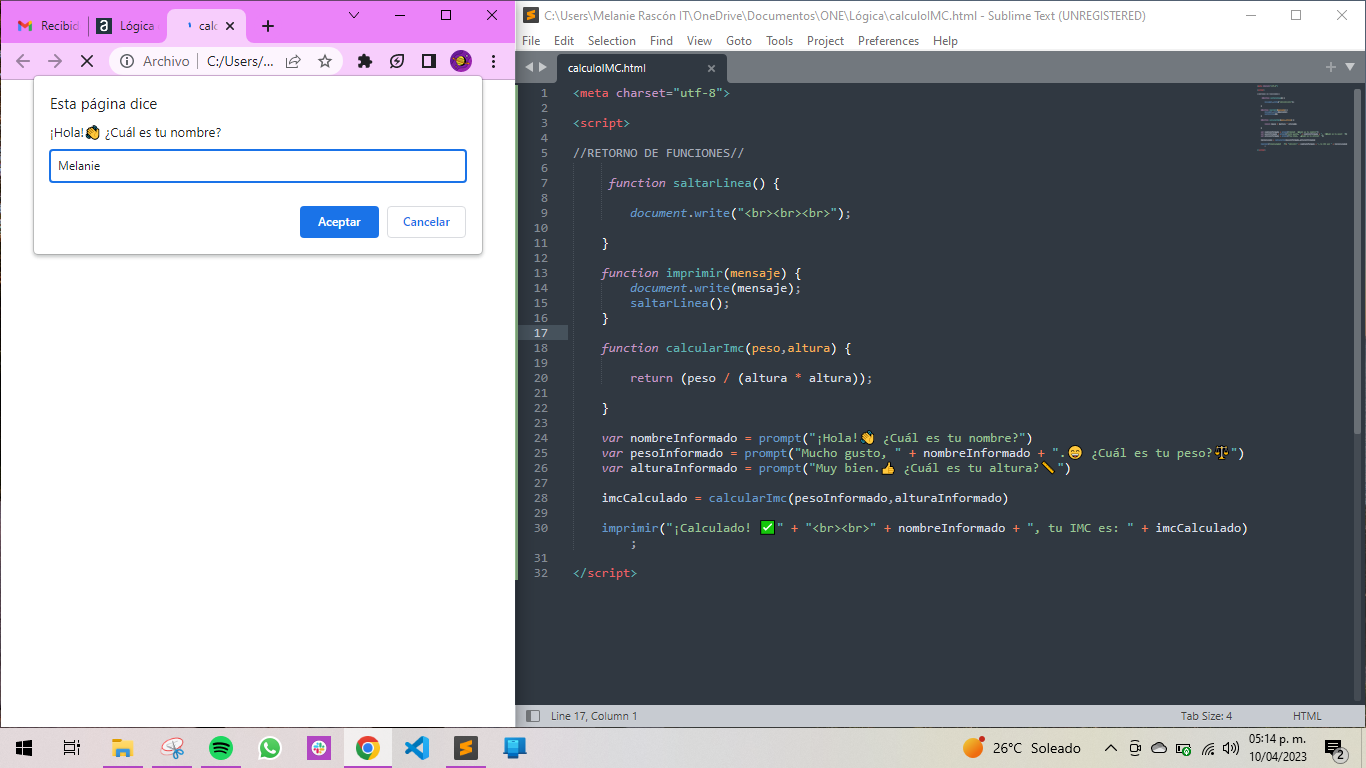Open the Snipping Tool taskbar icon
The image size is (1366, 768).
[173, 747]
